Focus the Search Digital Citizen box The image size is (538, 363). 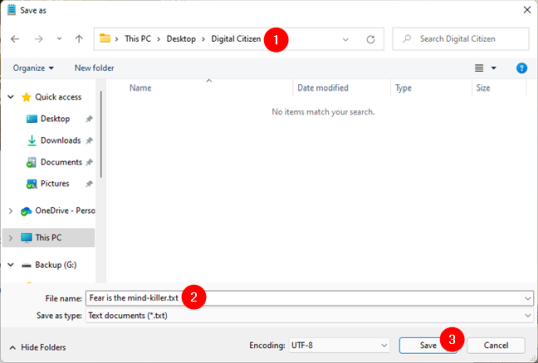point(460,39)
